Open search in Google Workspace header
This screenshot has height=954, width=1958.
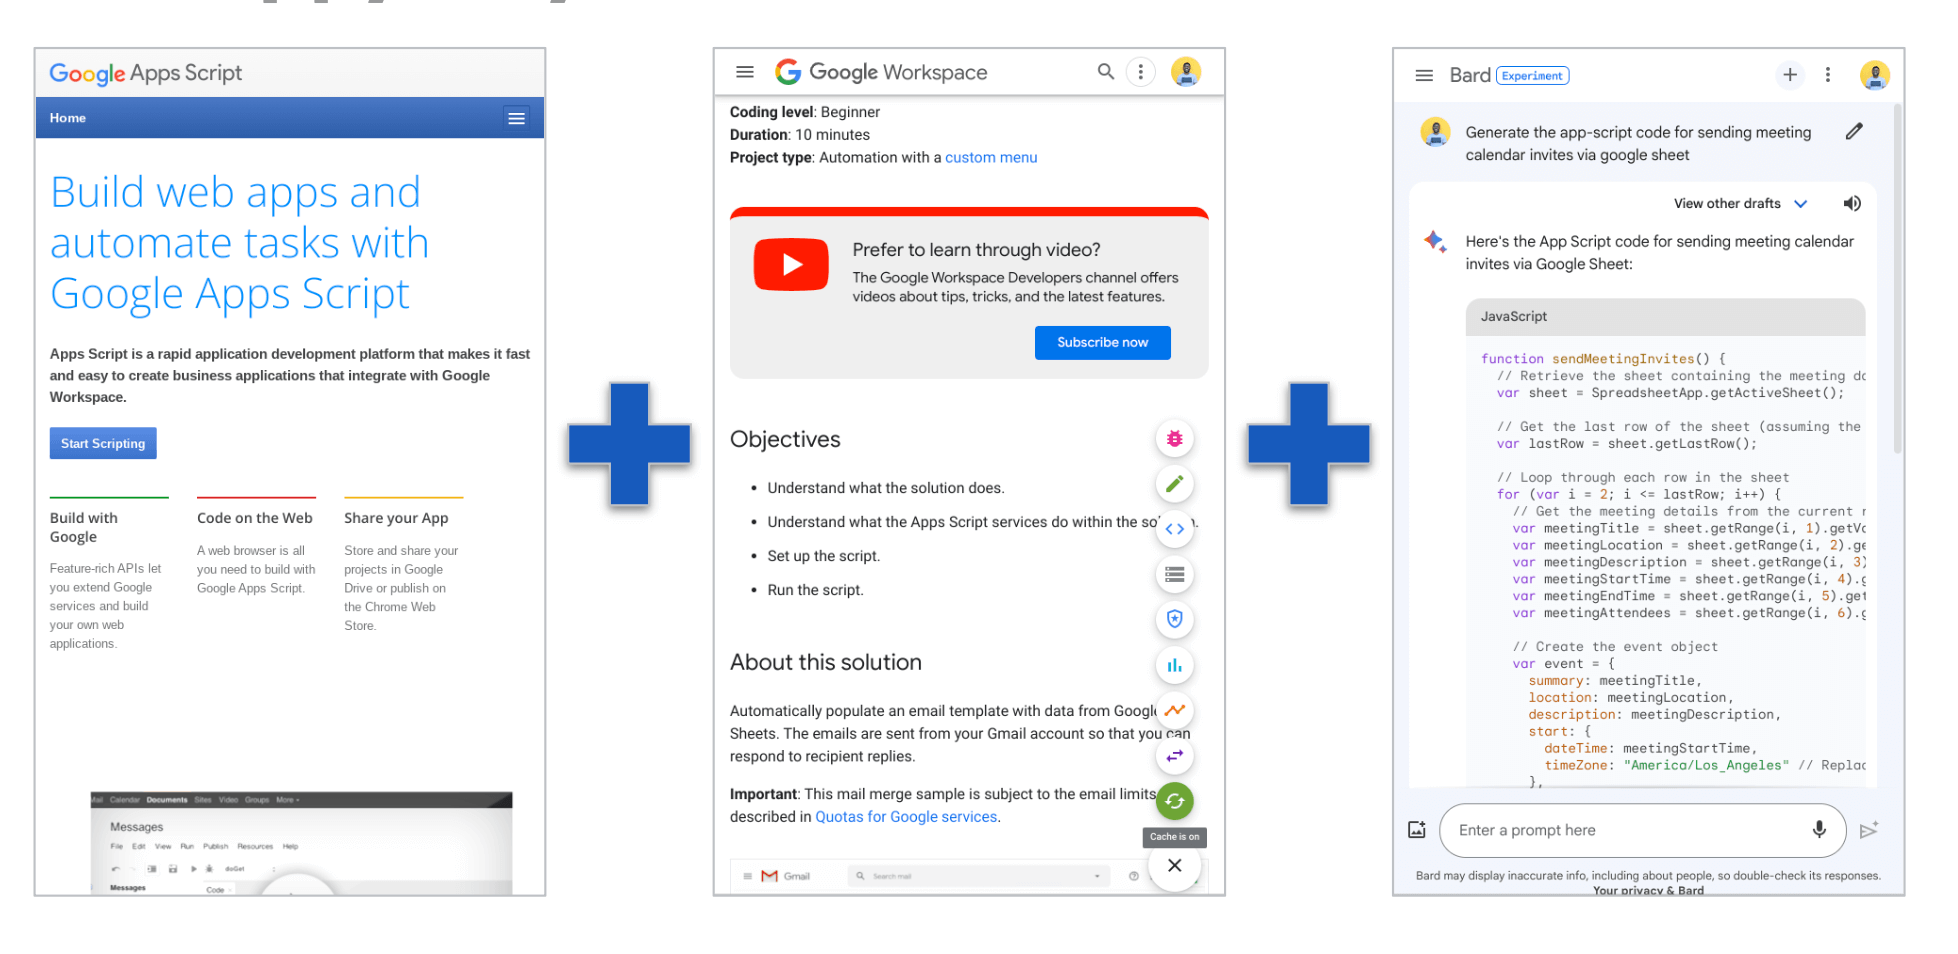[1106, 71]
